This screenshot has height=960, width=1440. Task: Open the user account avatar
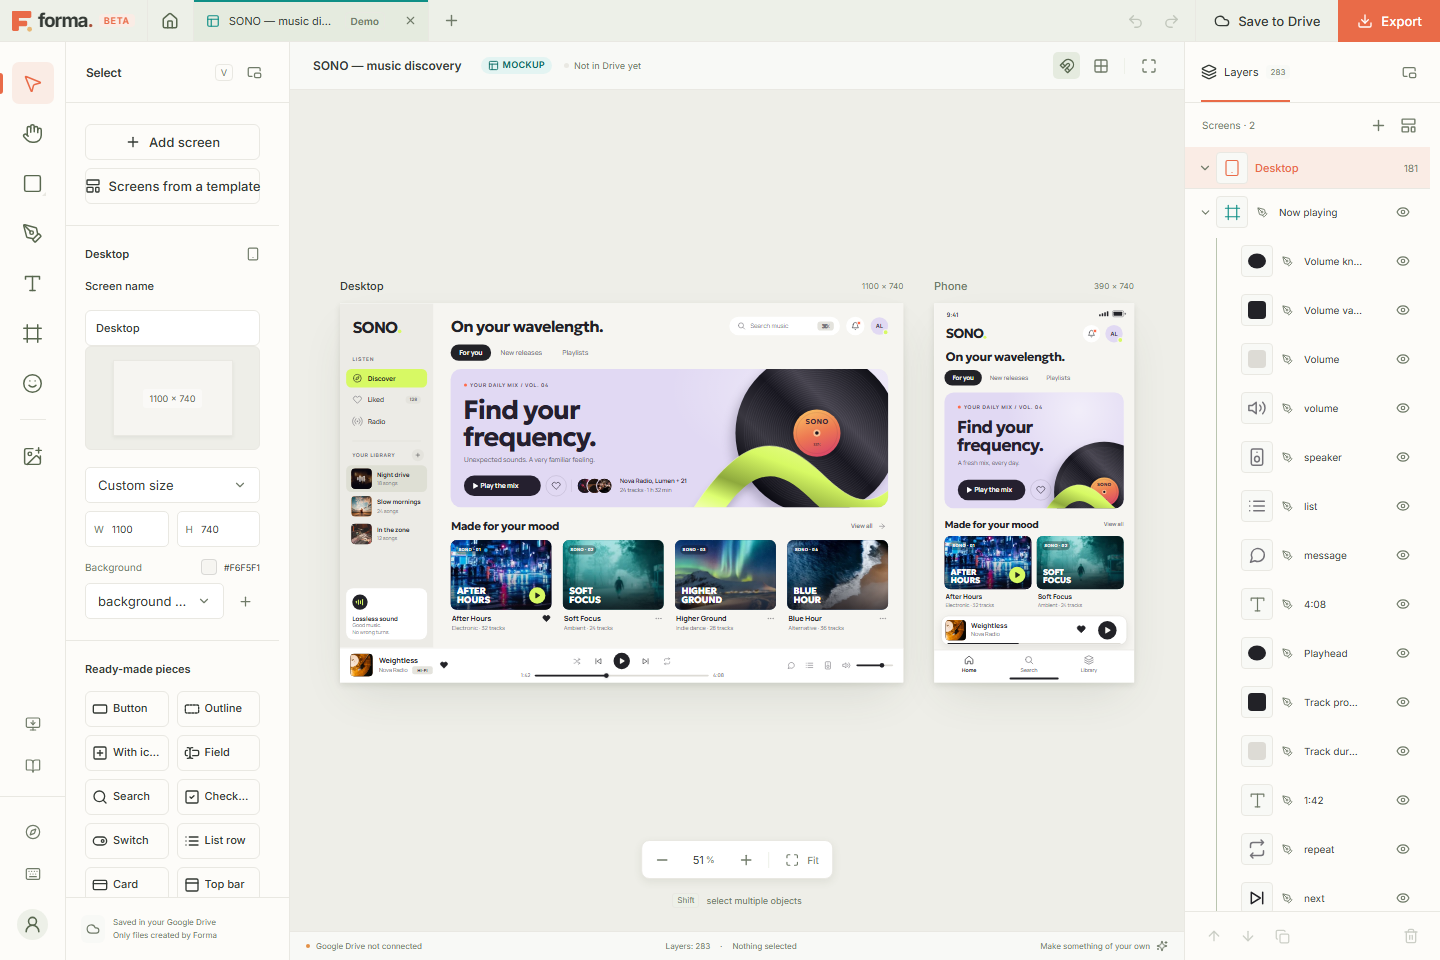tap(33, 924)
